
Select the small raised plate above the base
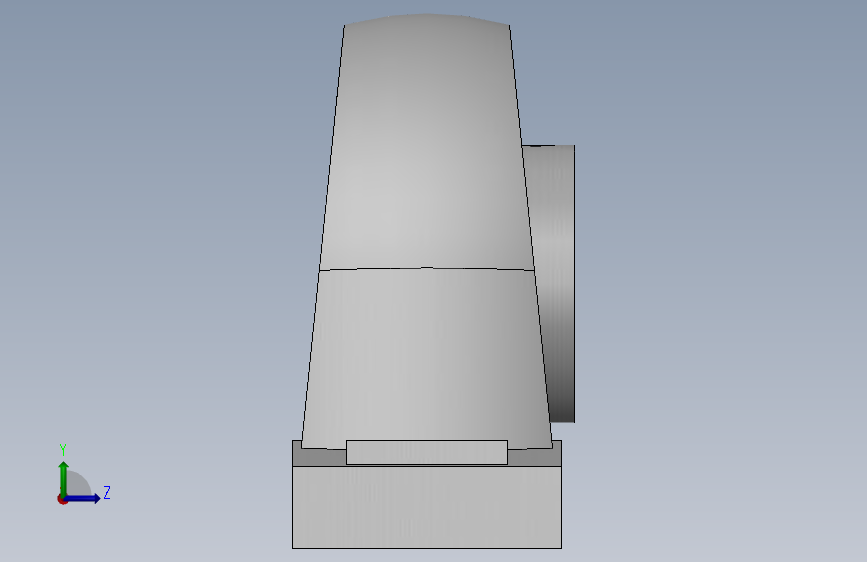(427, 452)
